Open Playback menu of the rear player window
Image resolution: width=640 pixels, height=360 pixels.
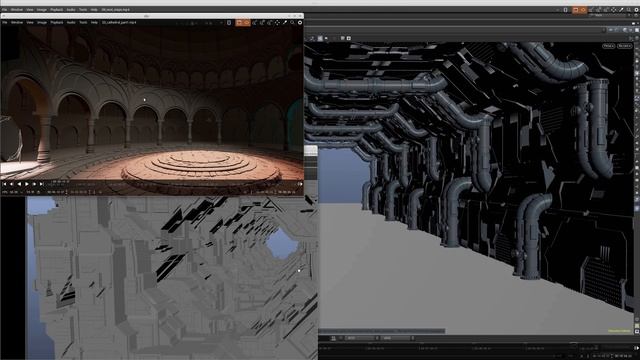[57, 9]
